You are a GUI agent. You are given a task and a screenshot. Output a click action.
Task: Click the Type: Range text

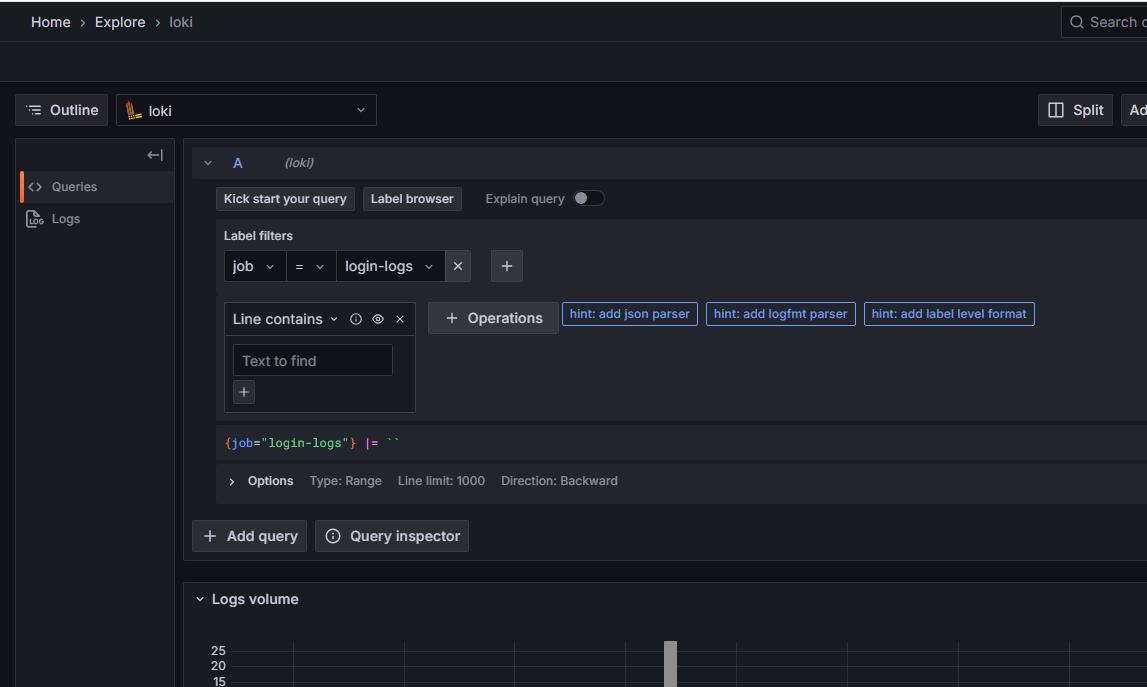pyautogui.click(x=345, y=481)
